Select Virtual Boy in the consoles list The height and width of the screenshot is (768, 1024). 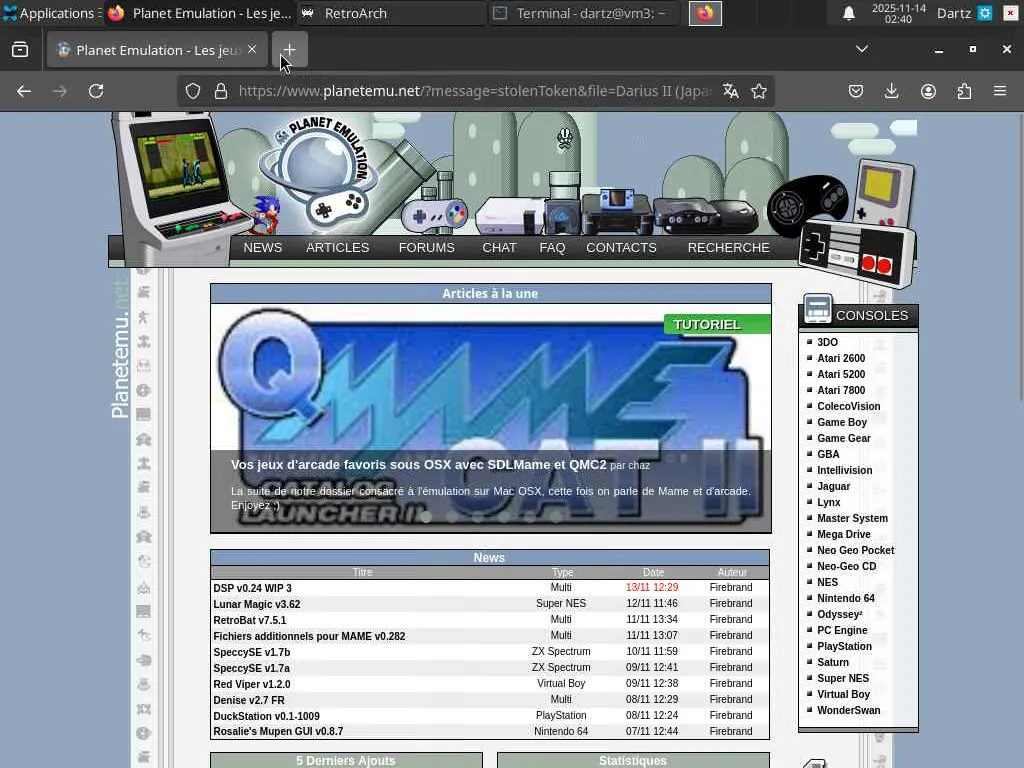pos(843,694)
